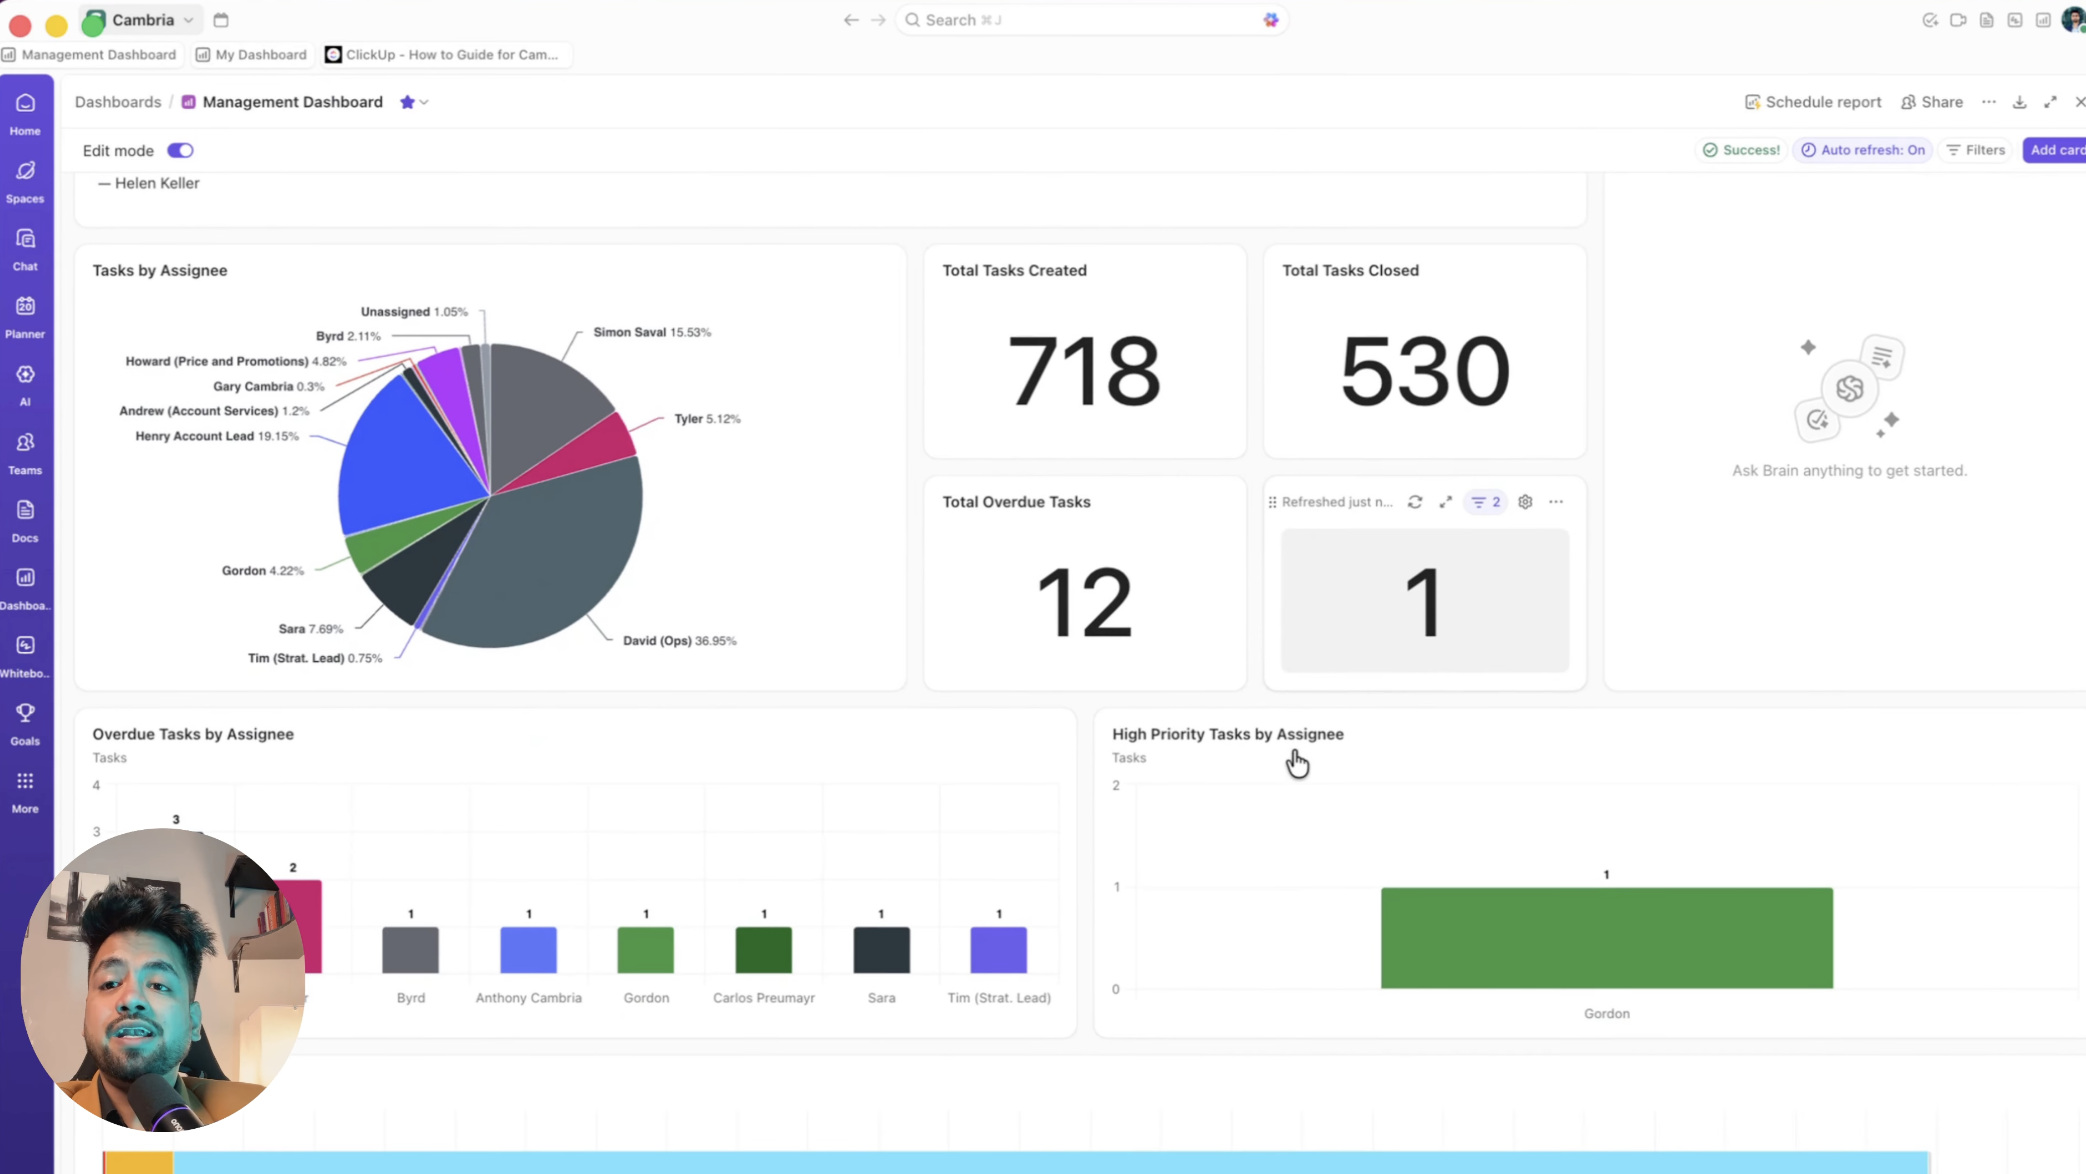Click the Anthony Cambria bar in Overdue chart
The width and height of the screenshot is (2086, 1174).
point(528,950)
